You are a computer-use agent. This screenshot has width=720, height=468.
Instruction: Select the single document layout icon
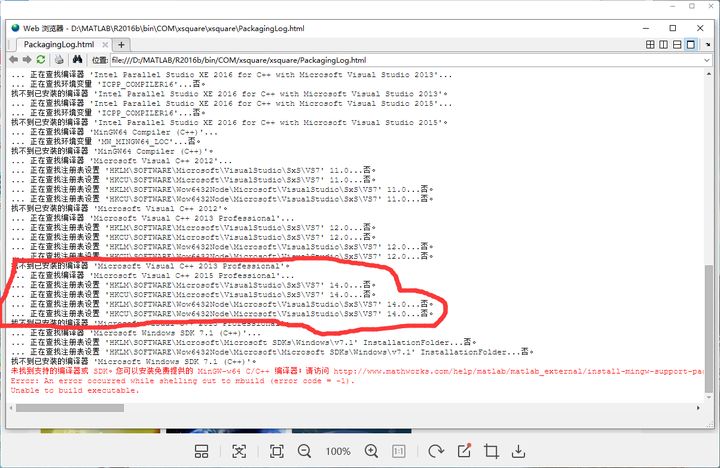691,45
